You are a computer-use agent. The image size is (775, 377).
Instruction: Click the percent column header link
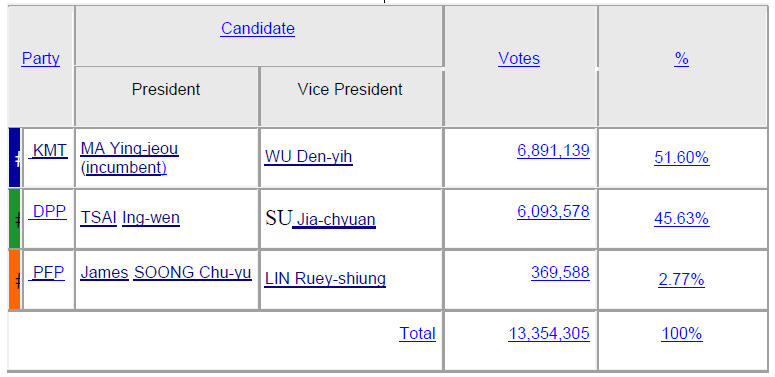[682, 59]
